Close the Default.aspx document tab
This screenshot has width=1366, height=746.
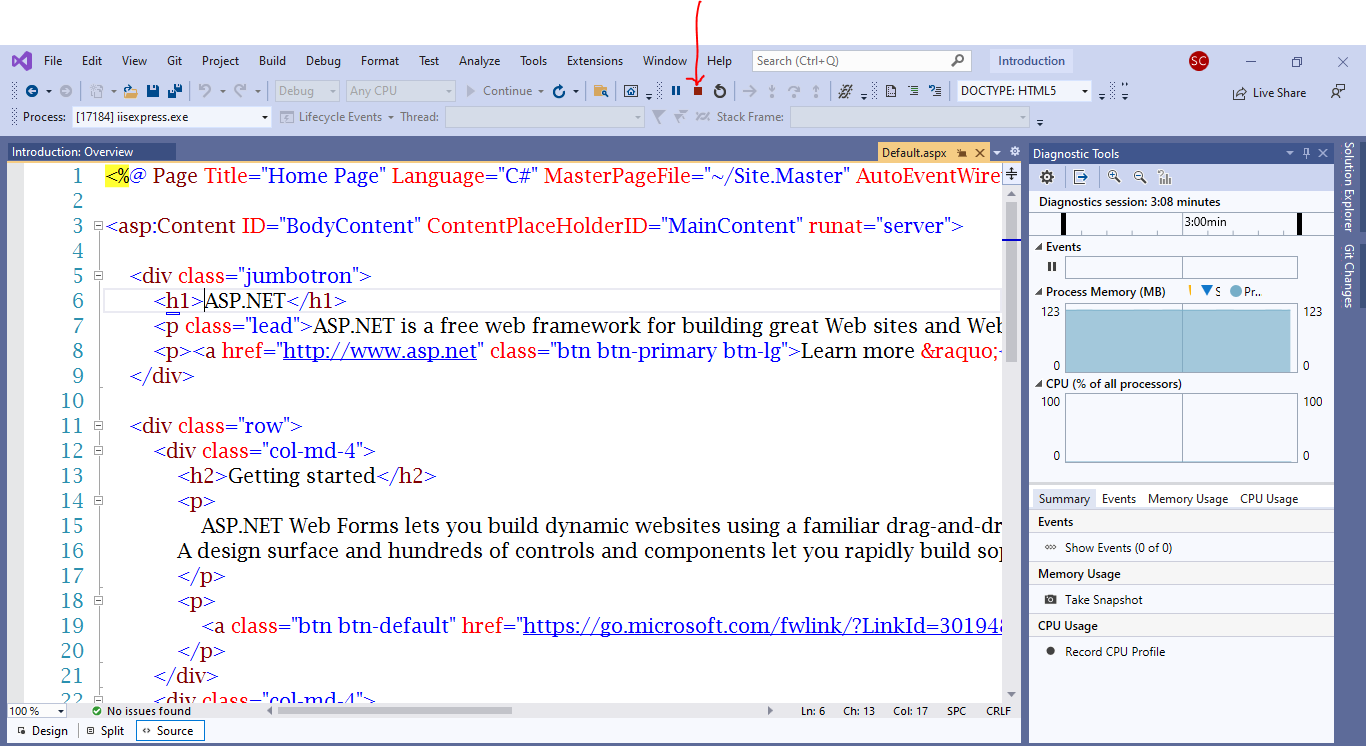pos(980,153)
